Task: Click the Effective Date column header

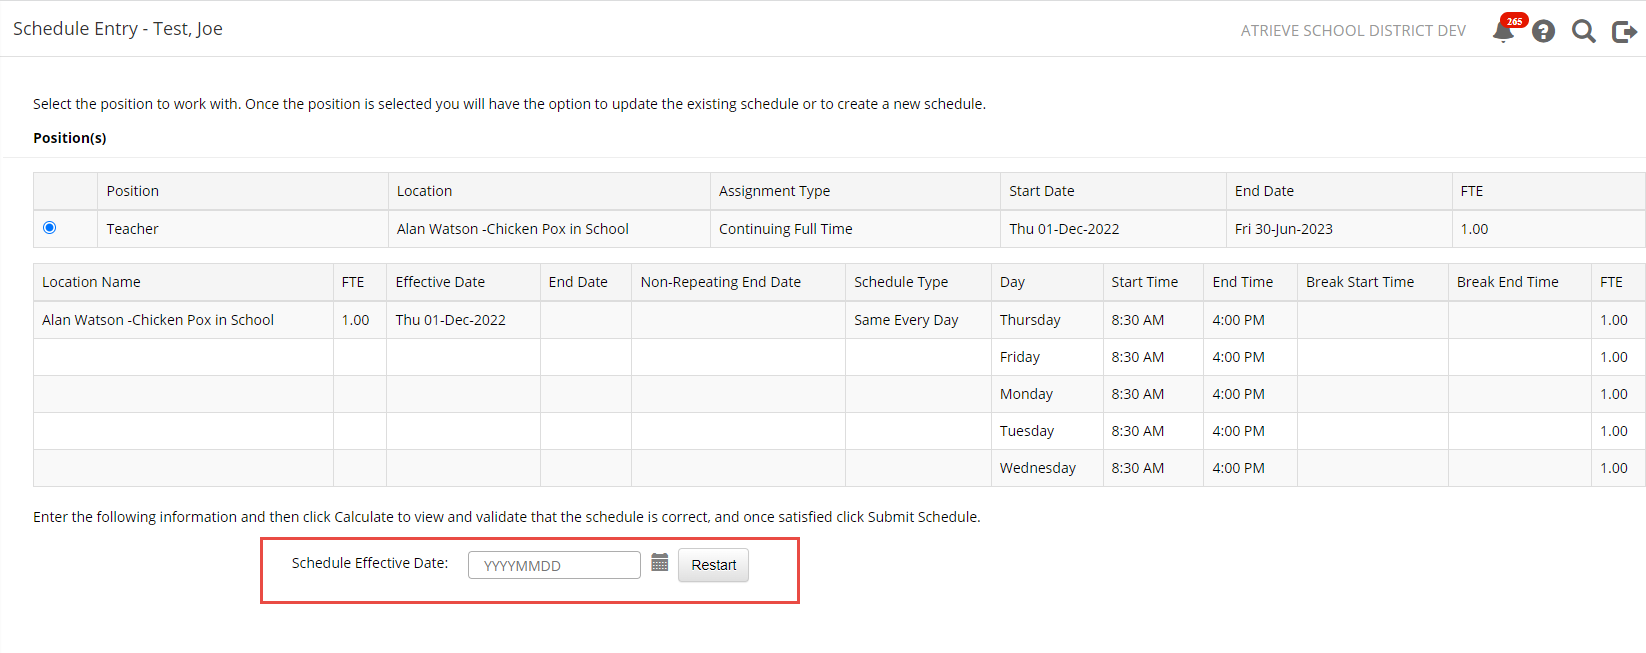Action: coord(440,282)
